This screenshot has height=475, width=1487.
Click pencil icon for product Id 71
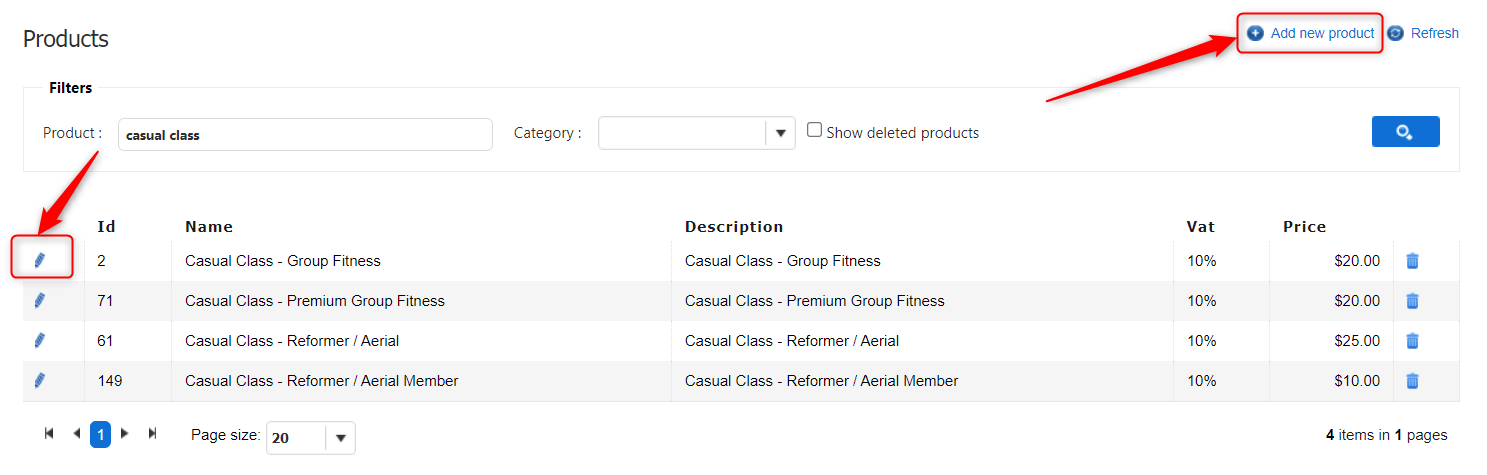pyautogui.click(x=40, y=300)
